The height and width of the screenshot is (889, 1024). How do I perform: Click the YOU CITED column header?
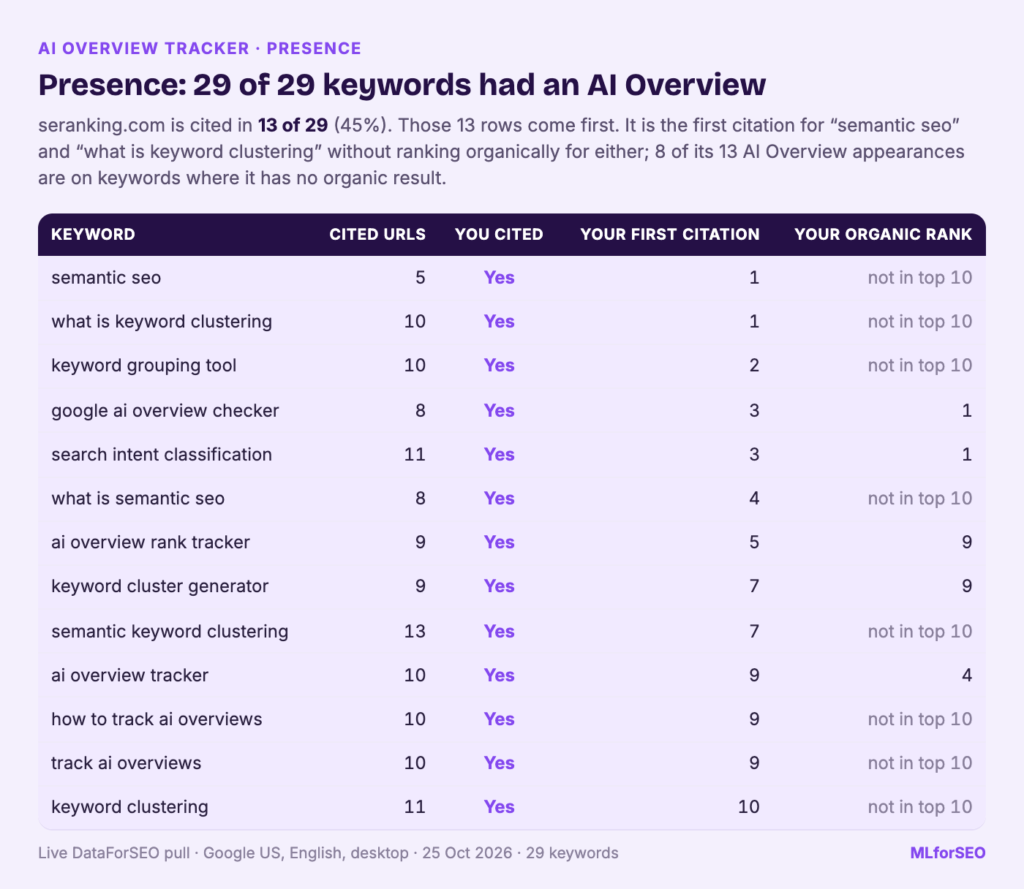click(x=499, y=234)
